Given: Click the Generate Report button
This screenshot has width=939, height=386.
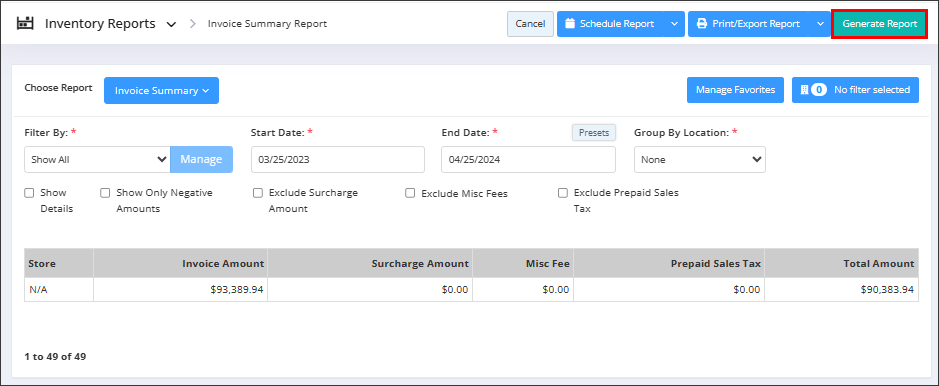Looking at the screenshot, I should tap(879, 24).
